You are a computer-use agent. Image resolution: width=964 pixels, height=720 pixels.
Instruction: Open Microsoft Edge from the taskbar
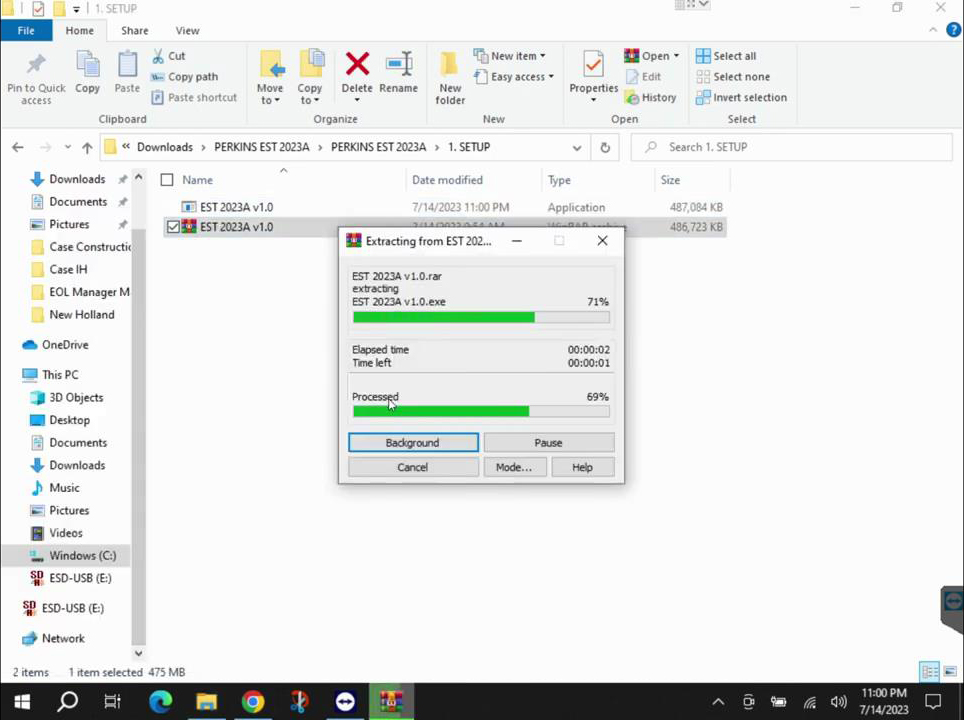pyautogui.click(x=160, y=702)
